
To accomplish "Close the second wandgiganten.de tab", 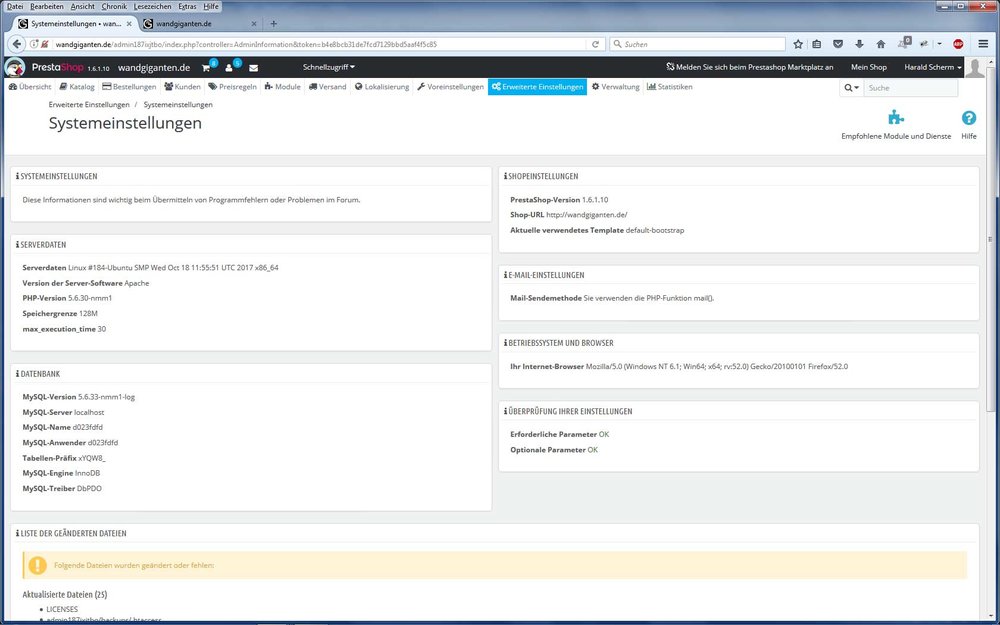I will [254, 24].
